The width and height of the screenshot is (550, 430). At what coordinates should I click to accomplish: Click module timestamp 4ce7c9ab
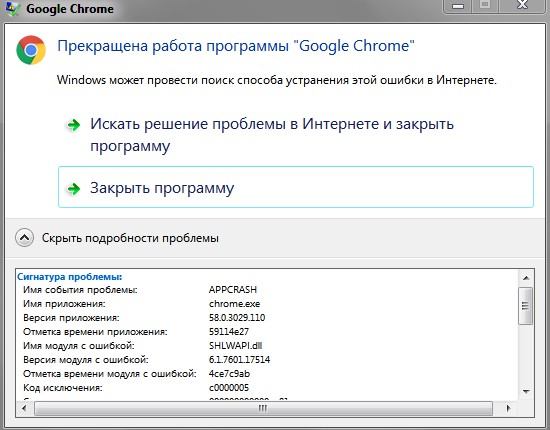pyautogui.click(x=229, y=374)
